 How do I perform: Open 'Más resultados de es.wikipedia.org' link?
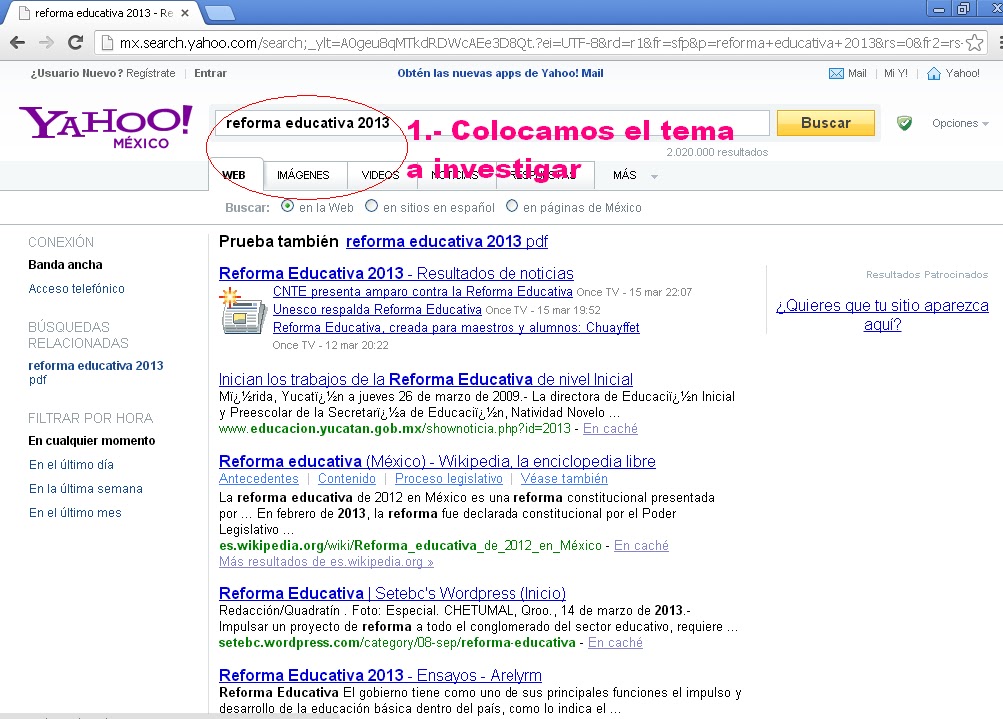(x=326, y=562)
